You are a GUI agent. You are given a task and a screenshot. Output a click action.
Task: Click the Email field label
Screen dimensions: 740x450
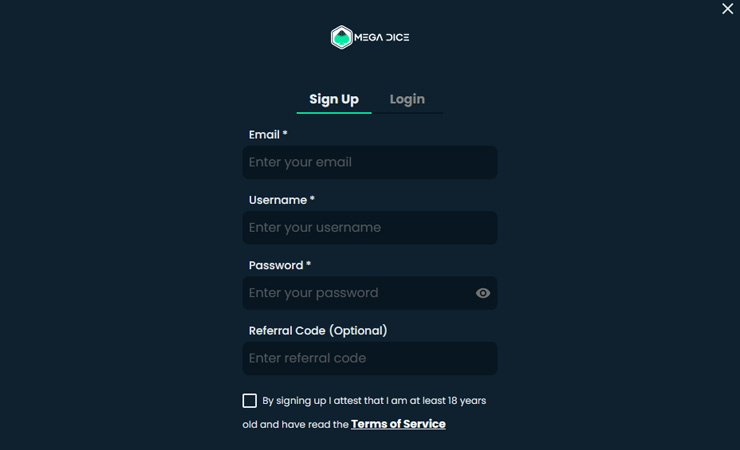tap(264, 135)
